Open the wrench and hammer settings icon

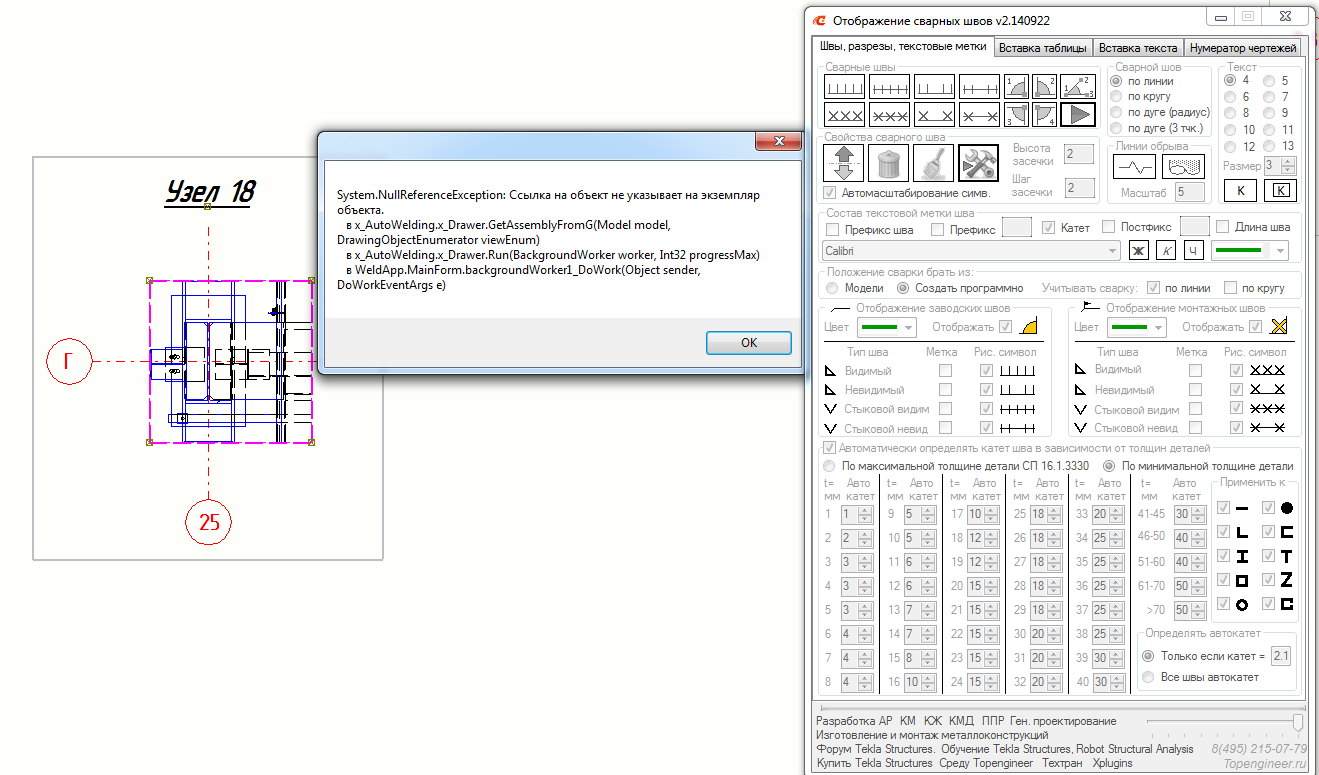tap(978, 161)
